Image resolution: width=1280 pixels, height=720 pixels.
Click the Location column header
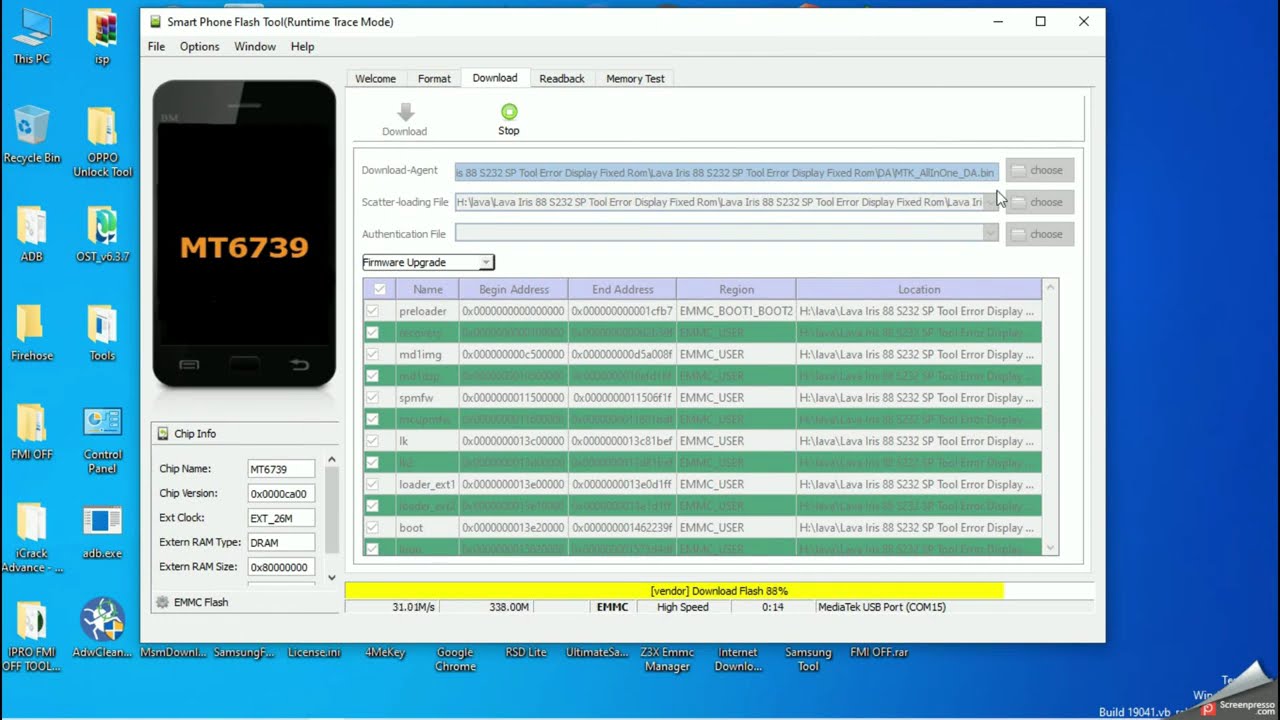point(919,289)
